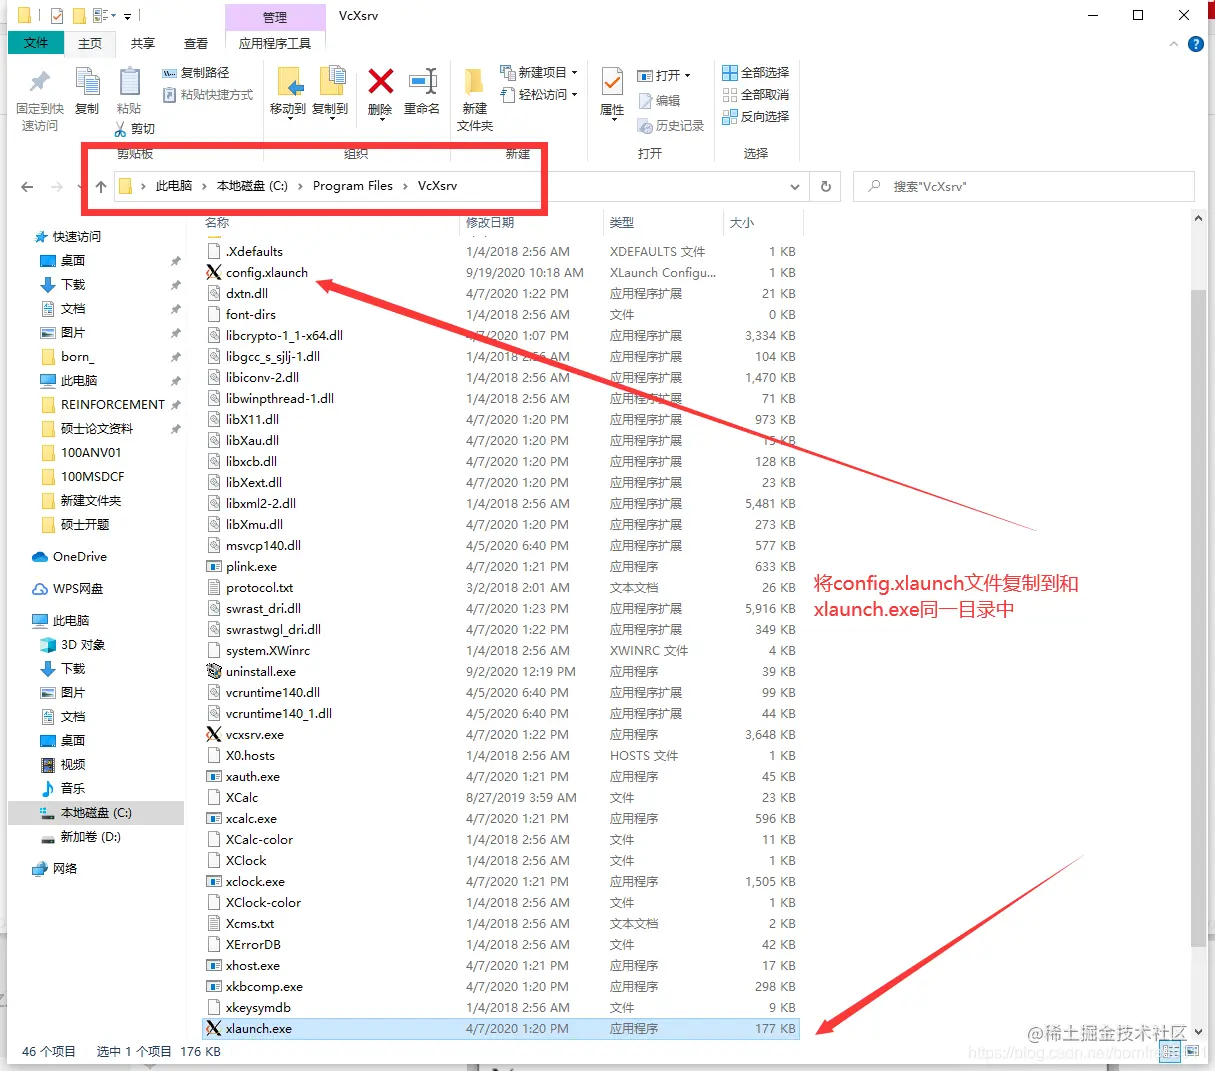Click the Back navigation arrow

(x=27, y=187)
